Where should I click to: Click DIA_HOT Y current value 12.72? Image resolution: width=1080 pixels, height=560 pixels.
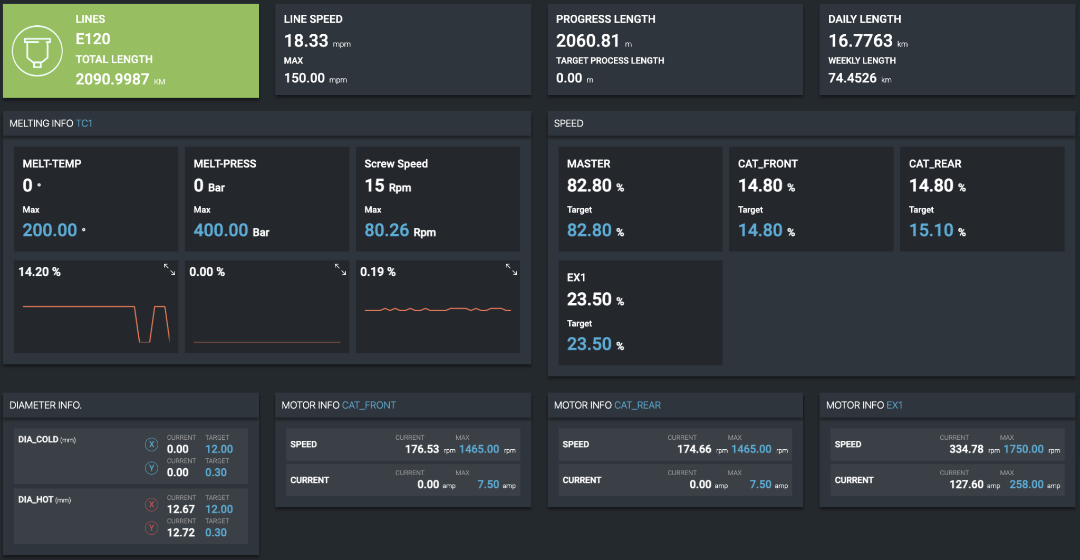(180, 532)
